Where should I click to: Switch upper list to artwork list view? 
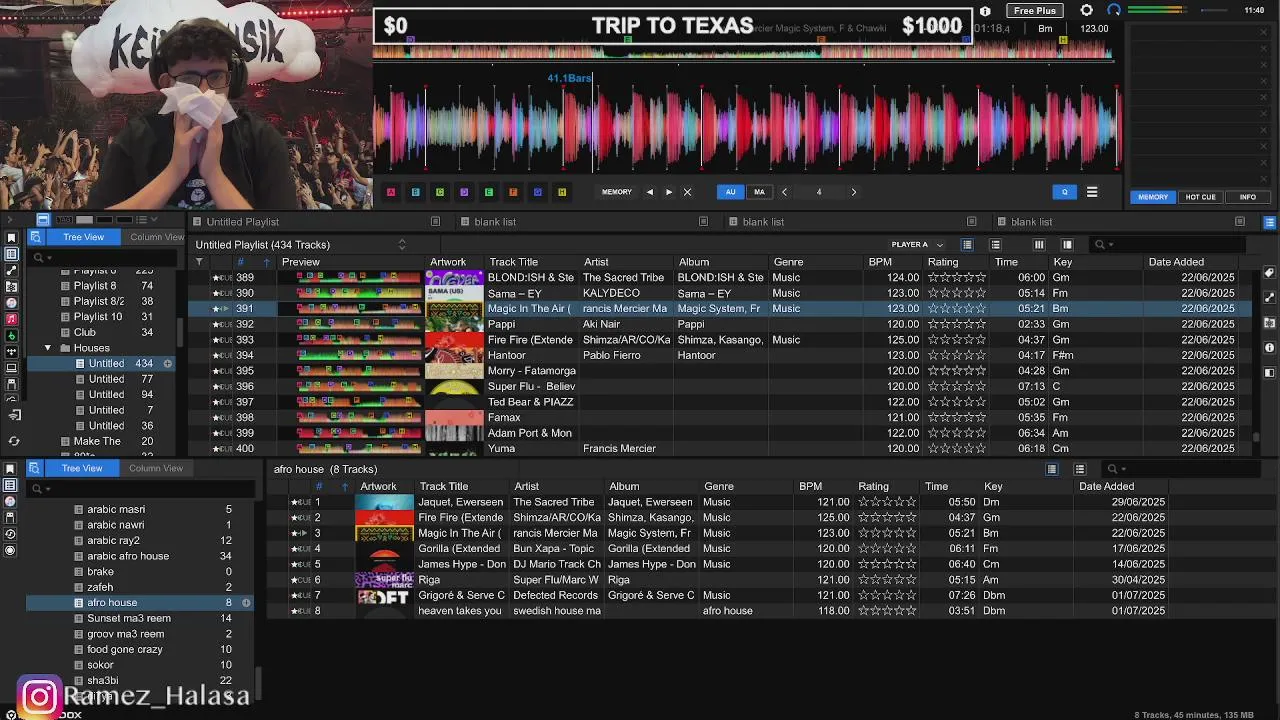point(967,245)
